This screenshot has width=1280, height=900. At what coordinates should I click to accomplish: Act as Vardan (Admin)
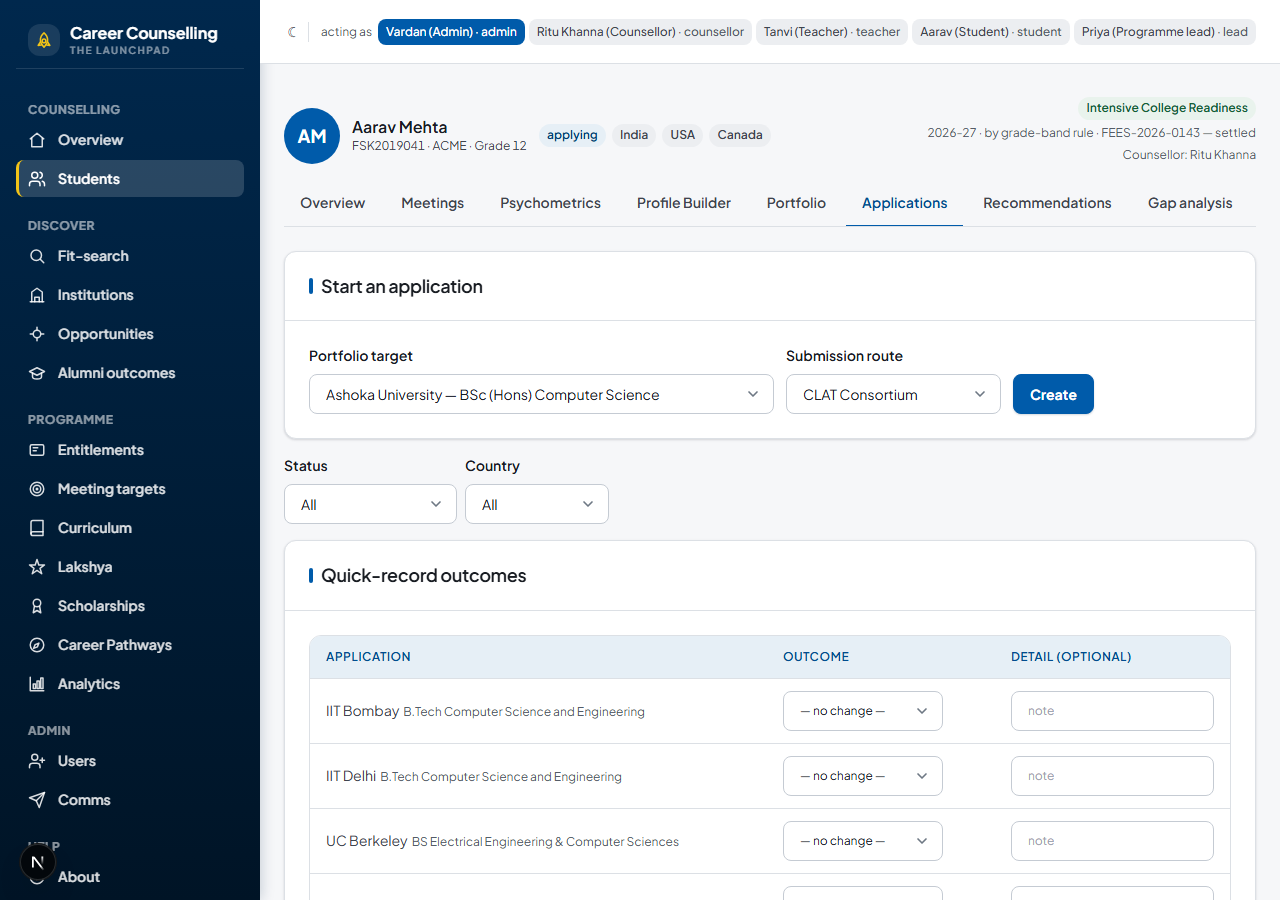tap(451, 32)
